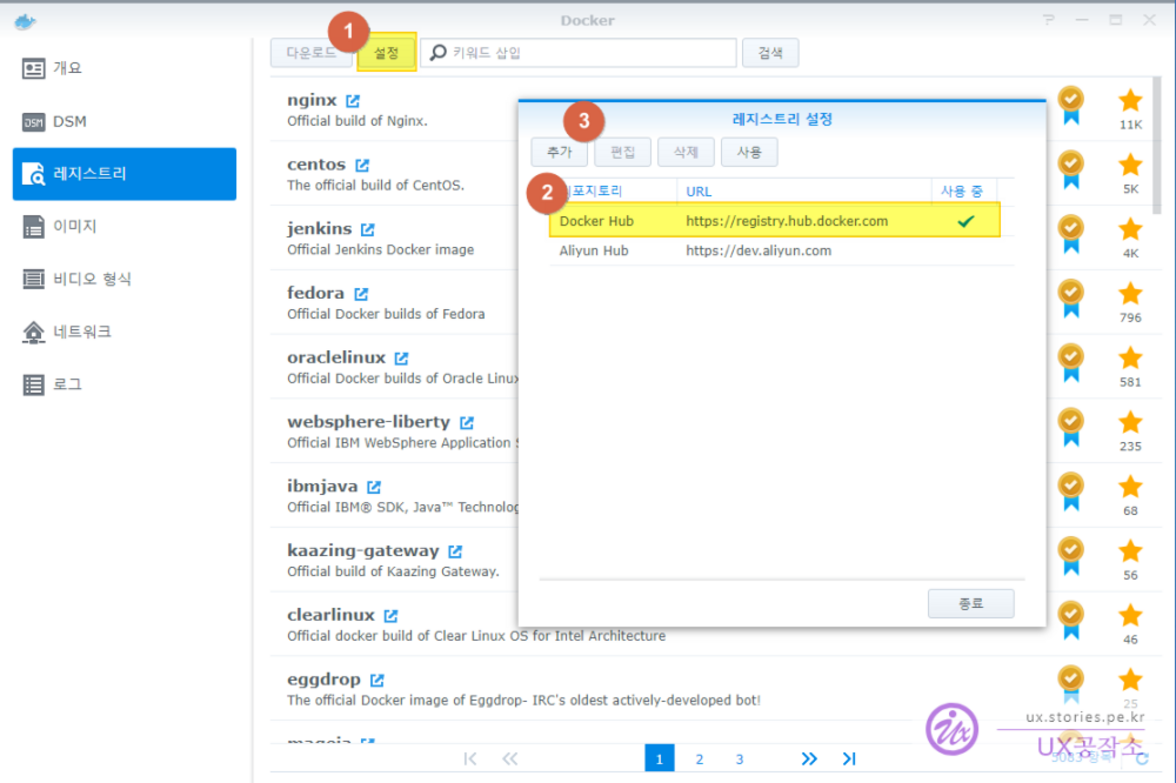1176x783 pixels.
Task: Go to the last page arrow icon
Action: 849,759
